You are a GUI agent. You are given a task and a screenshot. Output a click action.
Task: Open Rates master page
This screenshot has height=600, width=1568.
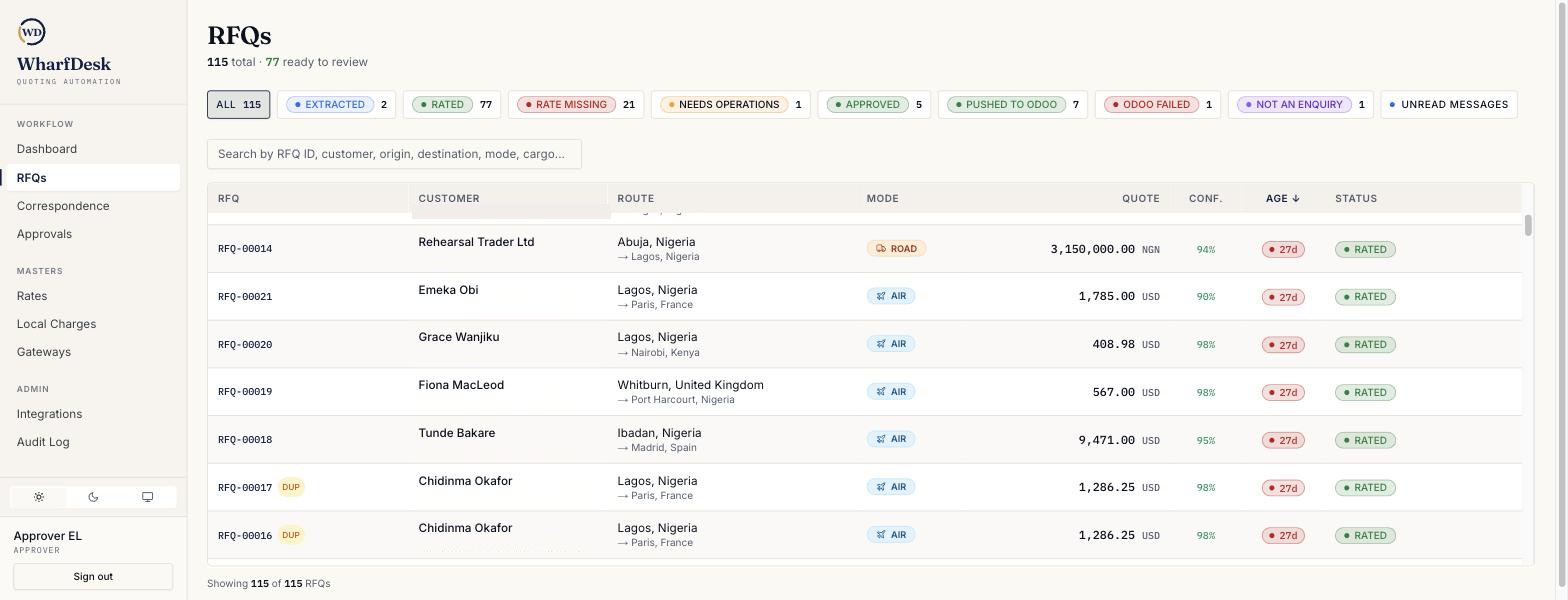coord(93,296)
